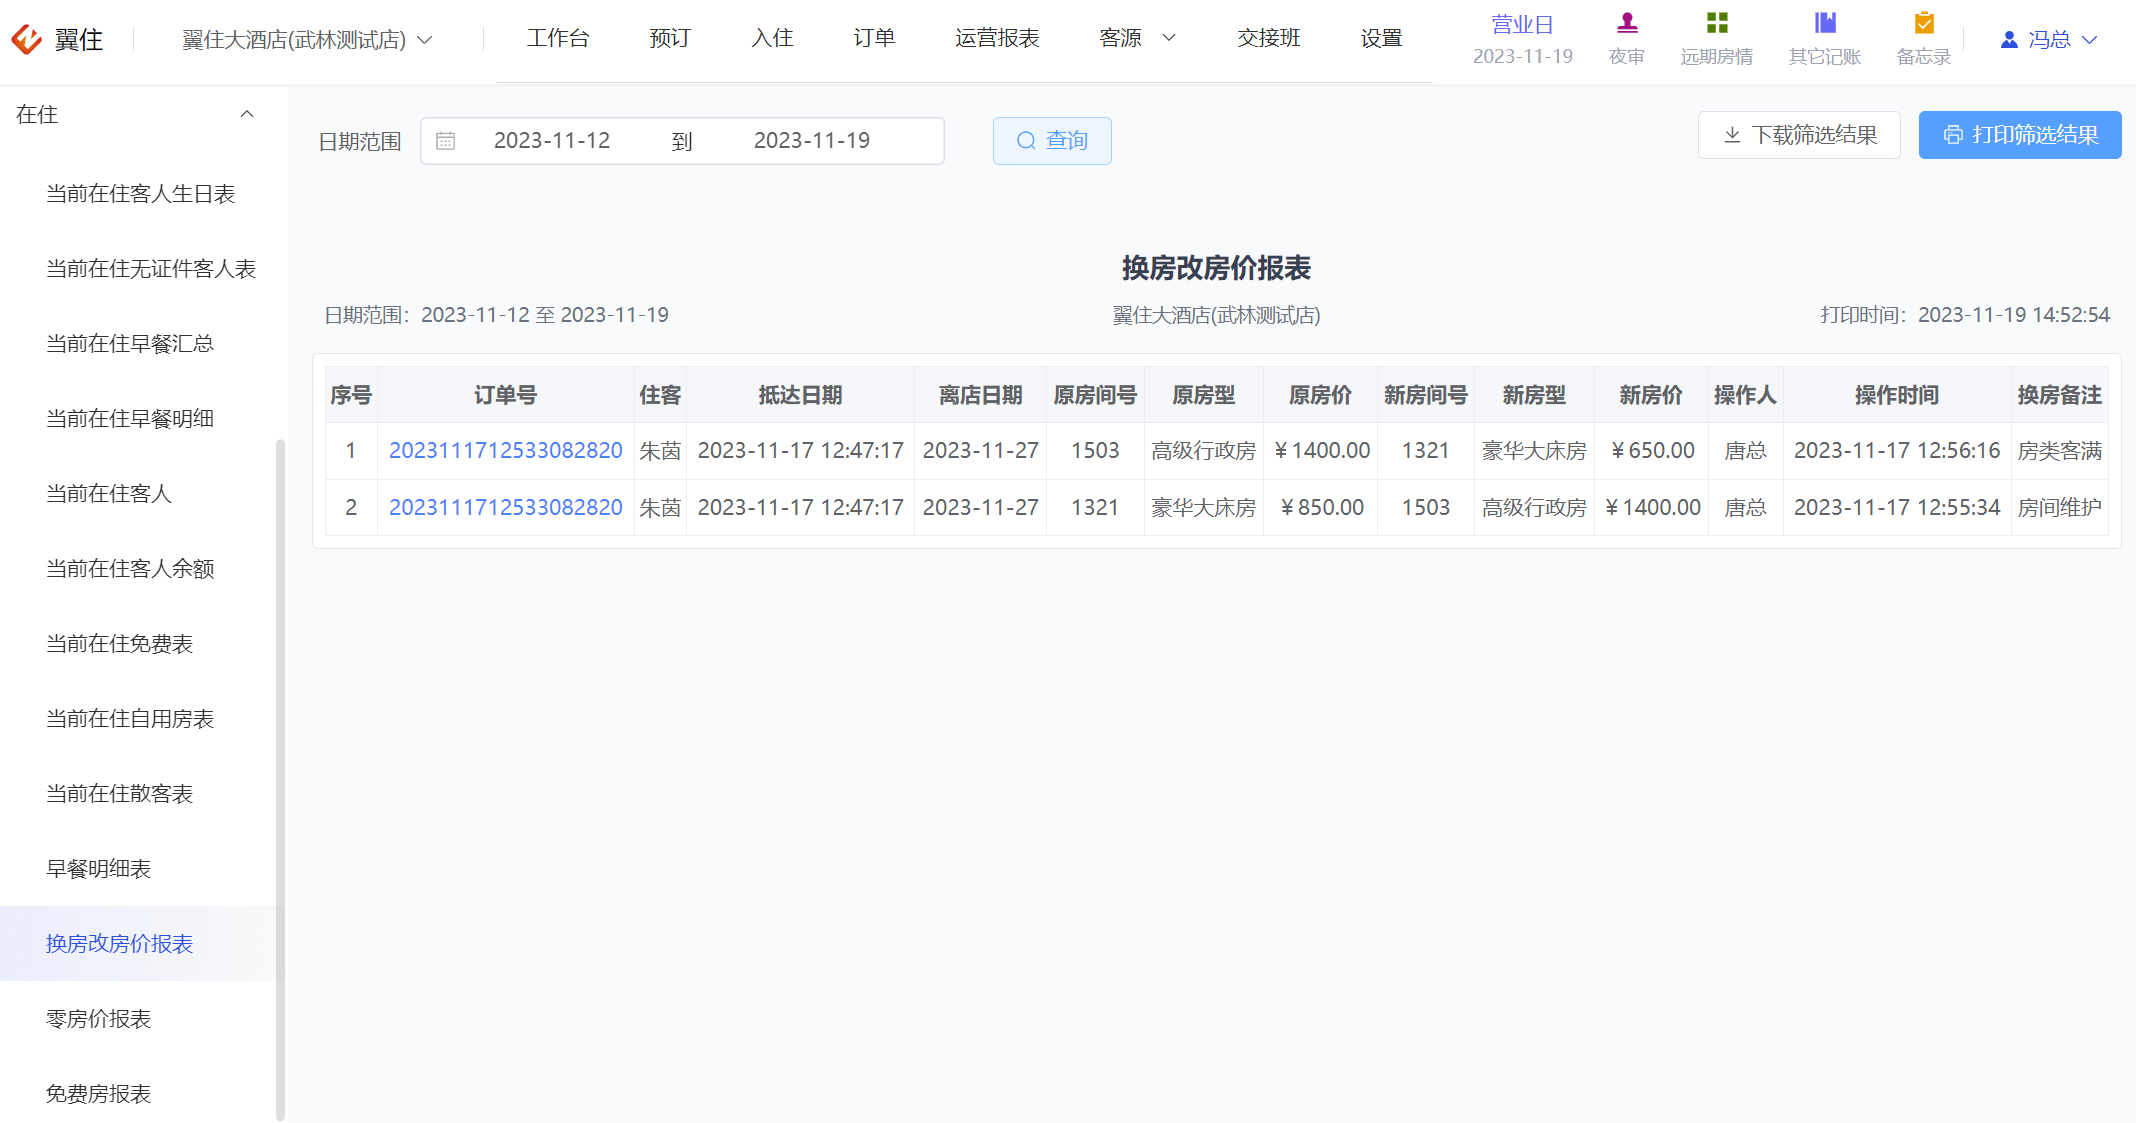2136x1123 pixels.
Task: Click operation time 2023-11-17 12:56:16
Action: (1897, 451)
